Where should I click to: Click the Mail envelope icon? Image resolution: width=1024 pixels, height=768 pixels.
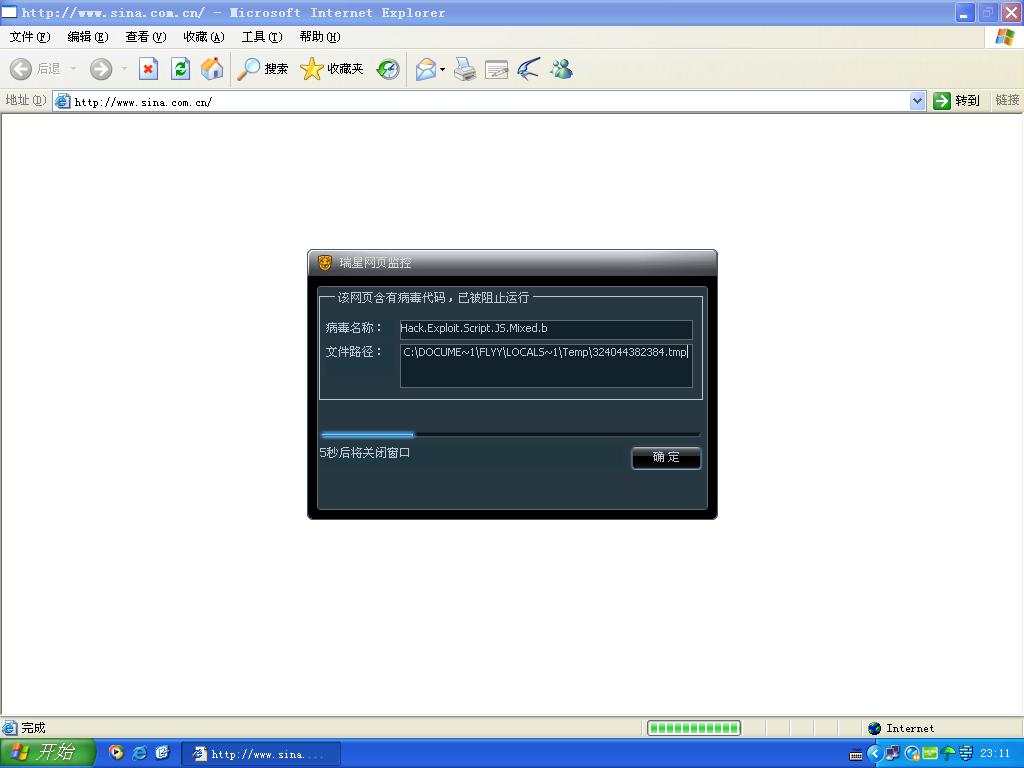tap(426, 69)
